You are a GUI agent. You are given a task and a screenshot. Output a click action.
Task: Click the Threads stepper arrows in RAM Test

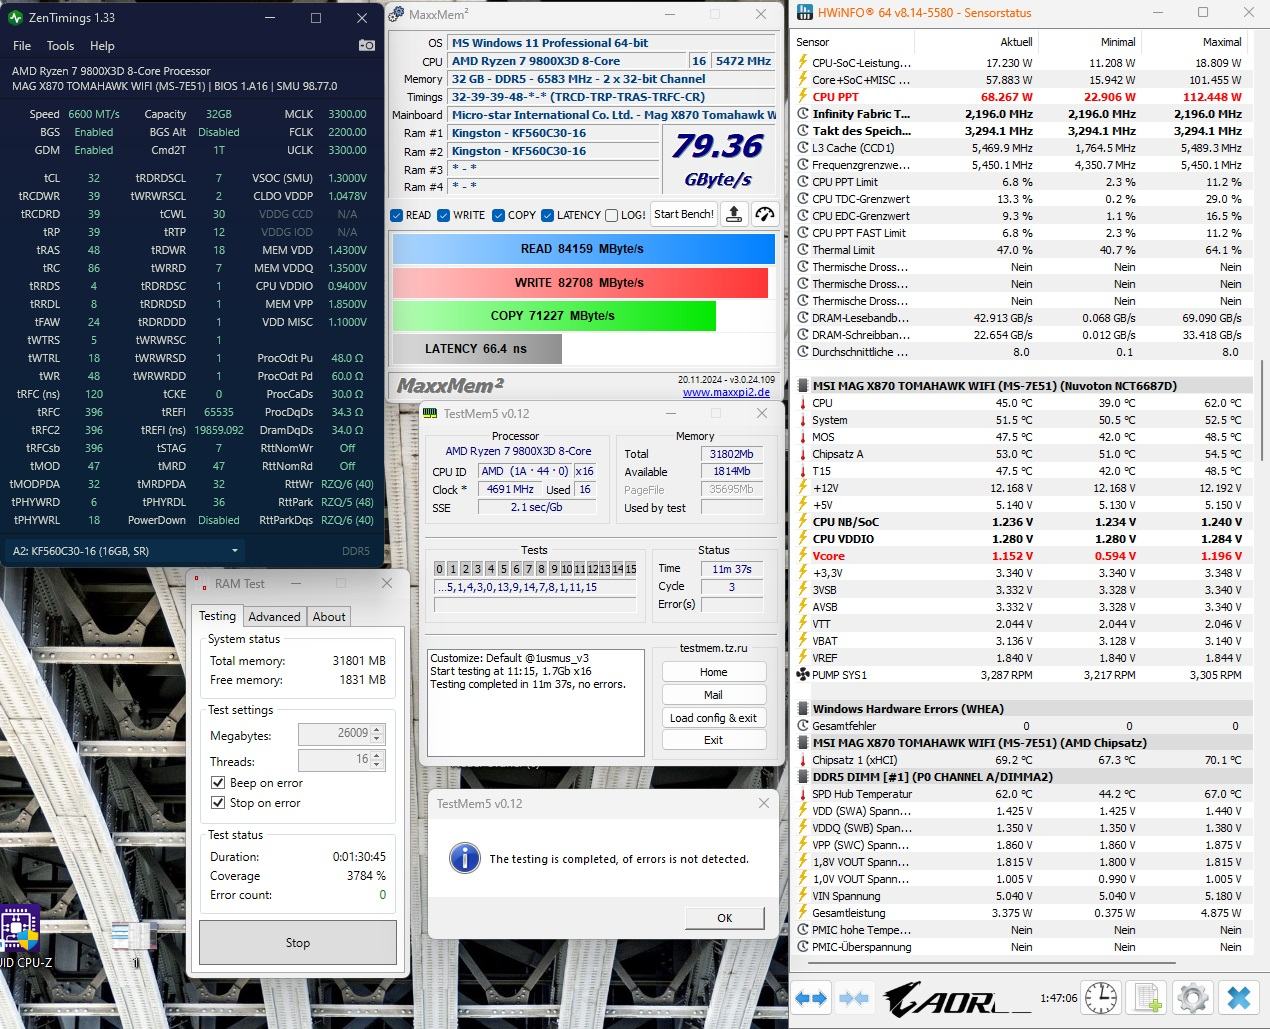click(x=377, y=760)
